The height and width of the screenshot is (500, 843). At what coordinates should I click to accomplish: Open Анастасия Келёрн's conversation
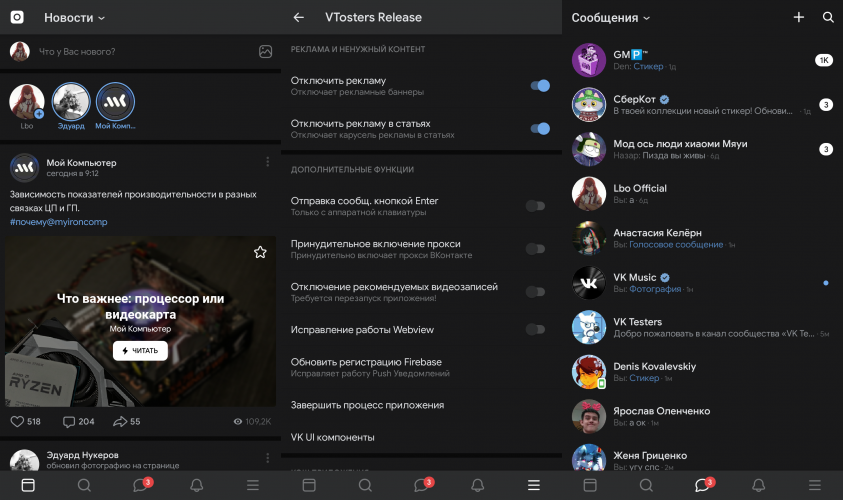702,238
